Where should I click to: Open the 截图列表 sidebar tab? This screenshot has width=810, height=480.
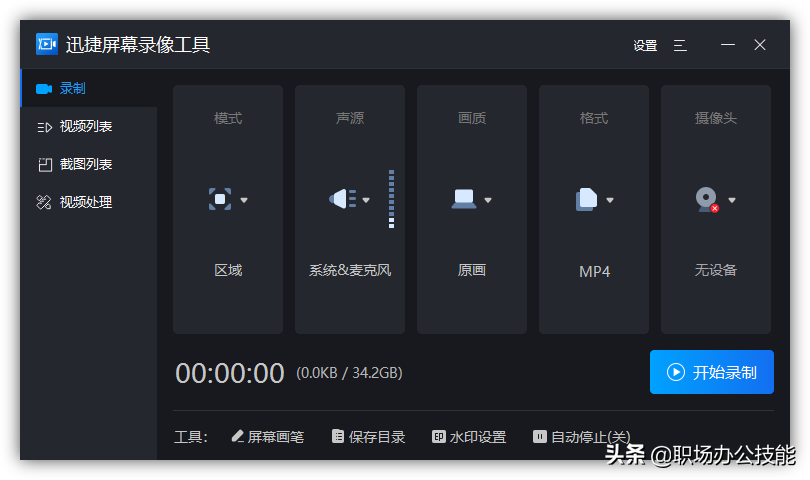[x=88, y=164]
